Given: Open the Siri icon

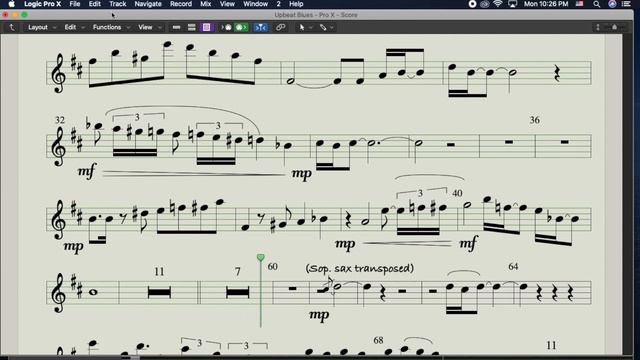Looking at the screenshot, I should coord(612,4).
